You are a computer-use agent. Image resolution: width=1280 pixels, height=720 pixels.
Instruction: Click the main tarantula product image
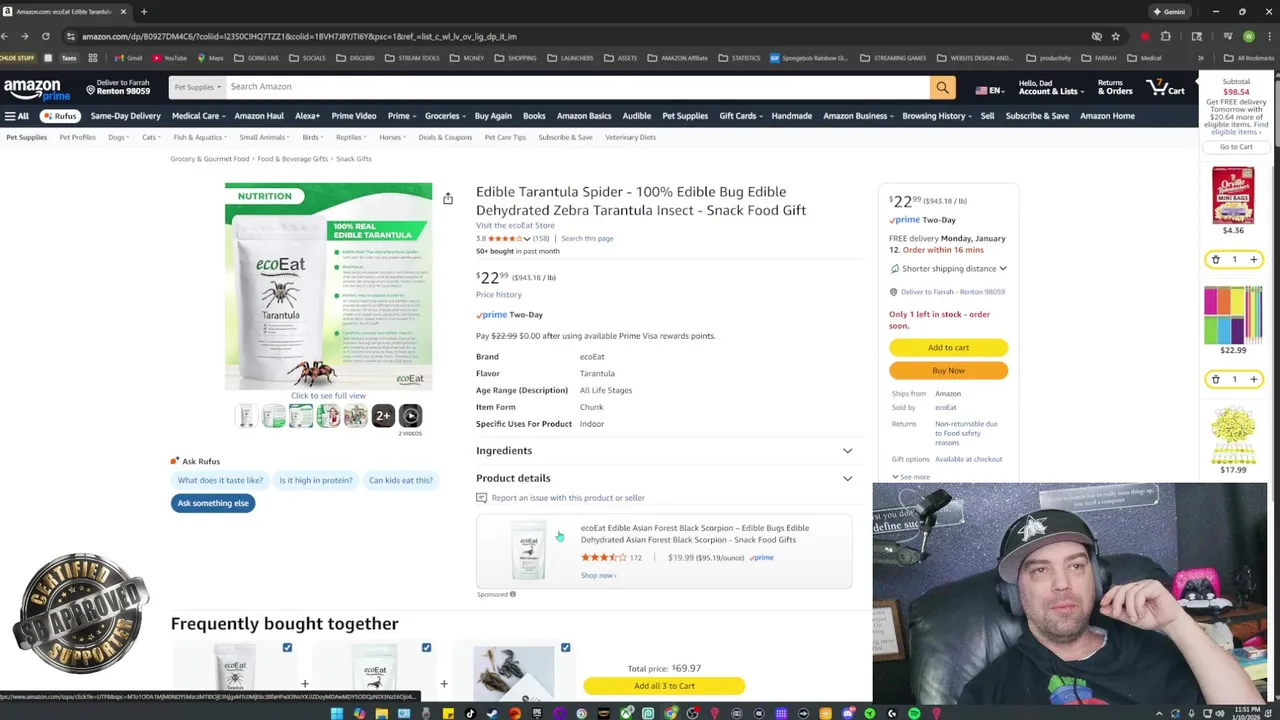(x=328, y=286)
